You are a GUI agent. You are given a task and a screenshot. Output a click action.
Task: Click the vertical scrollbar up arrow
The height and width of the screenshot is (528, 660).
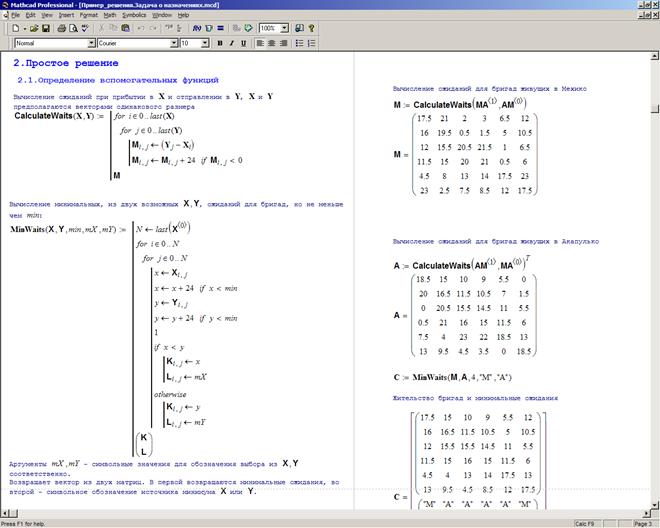655,56
